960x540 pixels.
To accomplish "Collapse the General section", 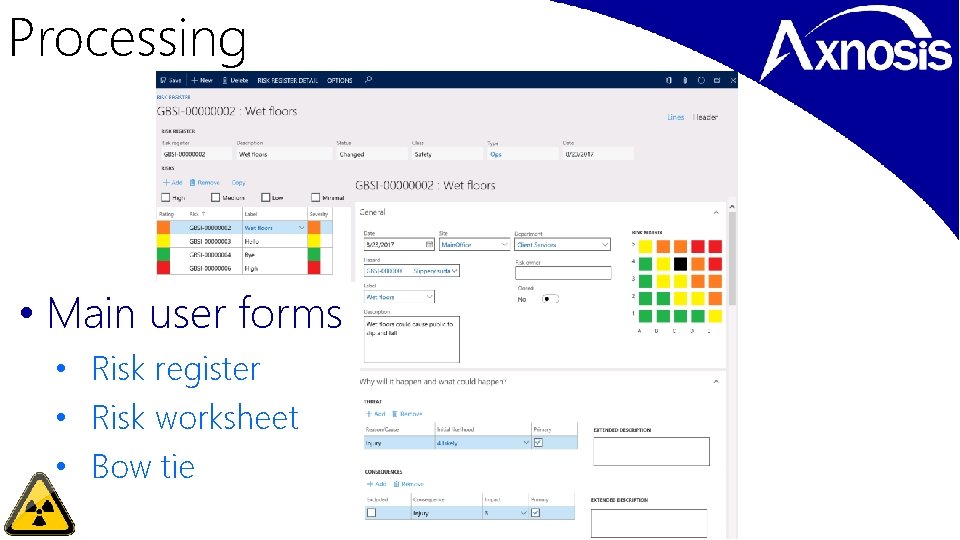I will click(716, 212).
